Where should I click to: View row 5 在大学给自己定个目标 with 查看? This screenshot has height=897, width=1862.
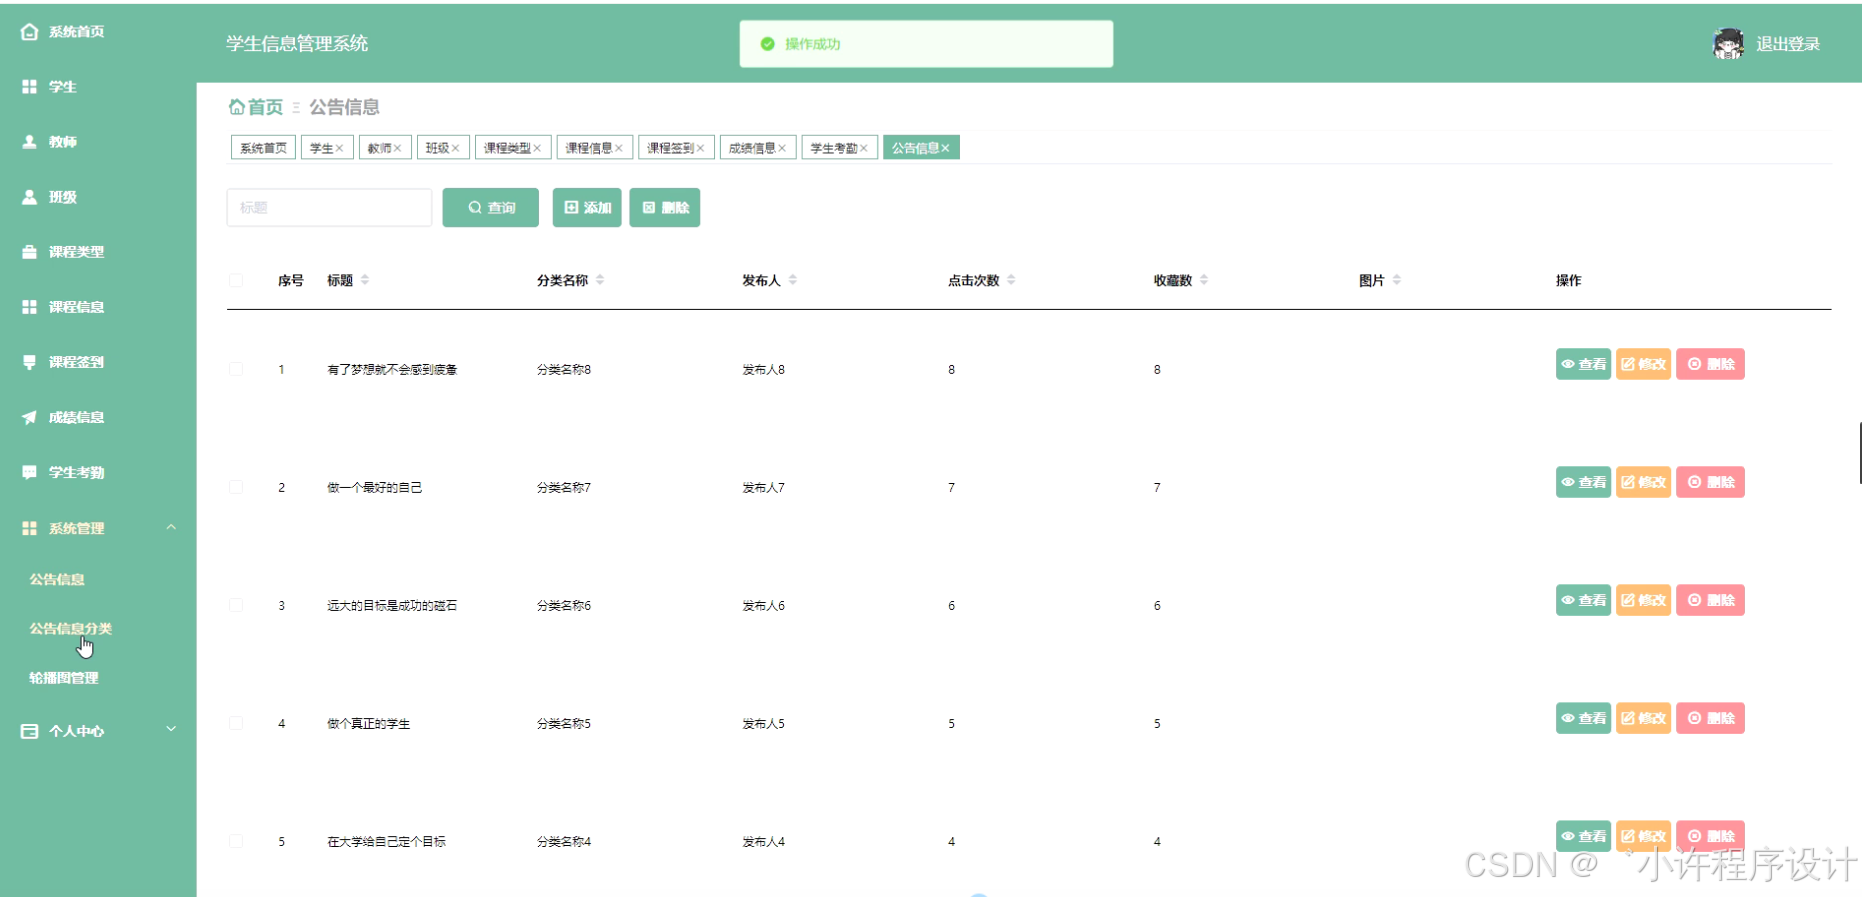(1583, 836)
